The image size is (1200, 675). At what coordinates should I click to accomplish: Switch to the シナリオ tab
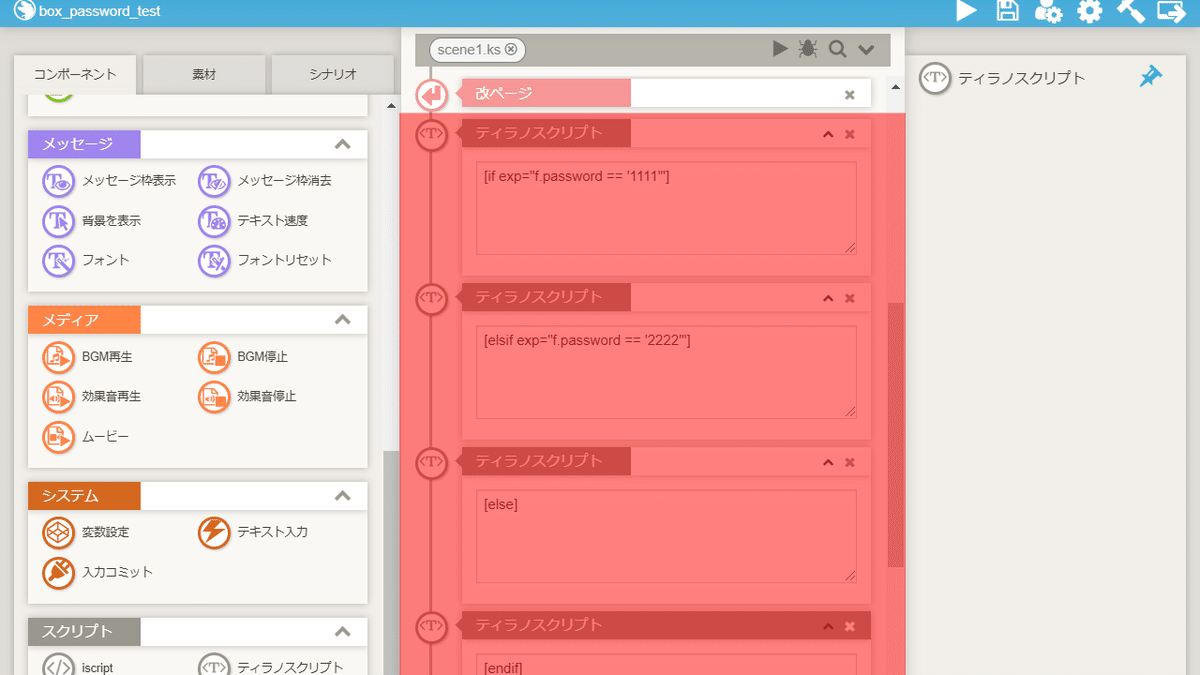tap(333, 74)
